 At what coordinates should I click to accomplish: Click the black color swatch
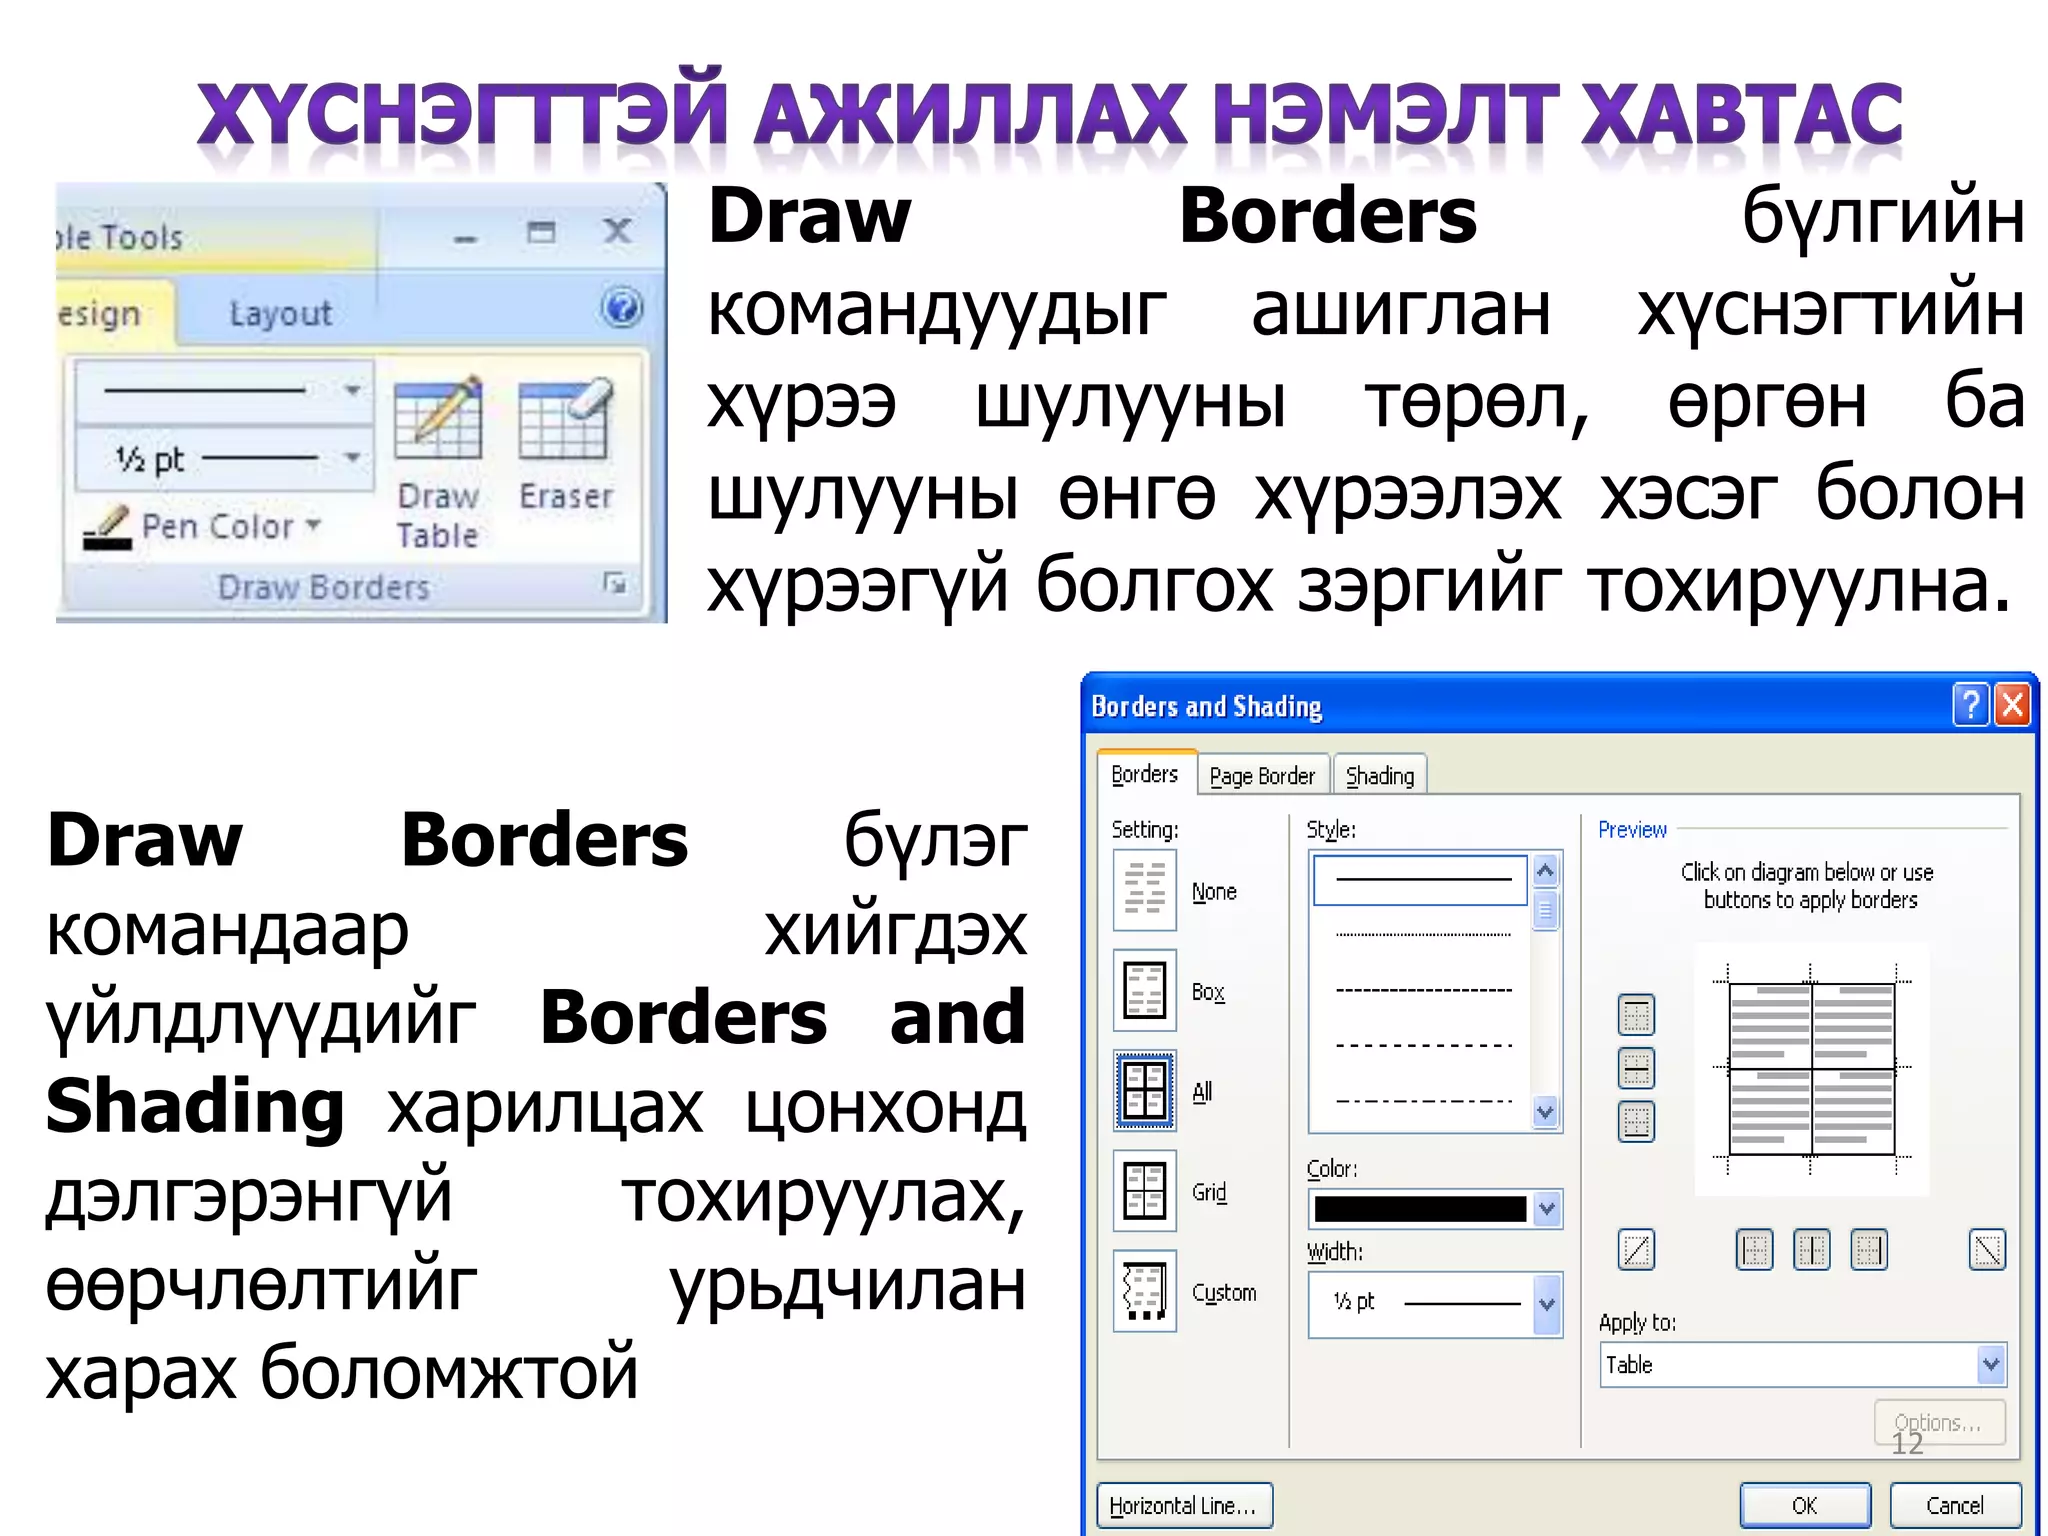1420,1209
